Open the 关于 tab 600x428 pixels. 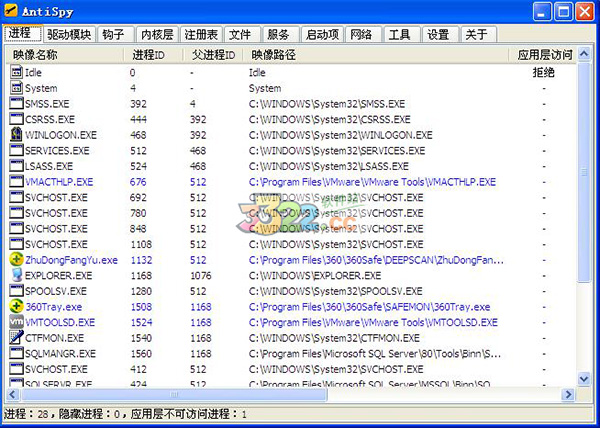point(479,34)
